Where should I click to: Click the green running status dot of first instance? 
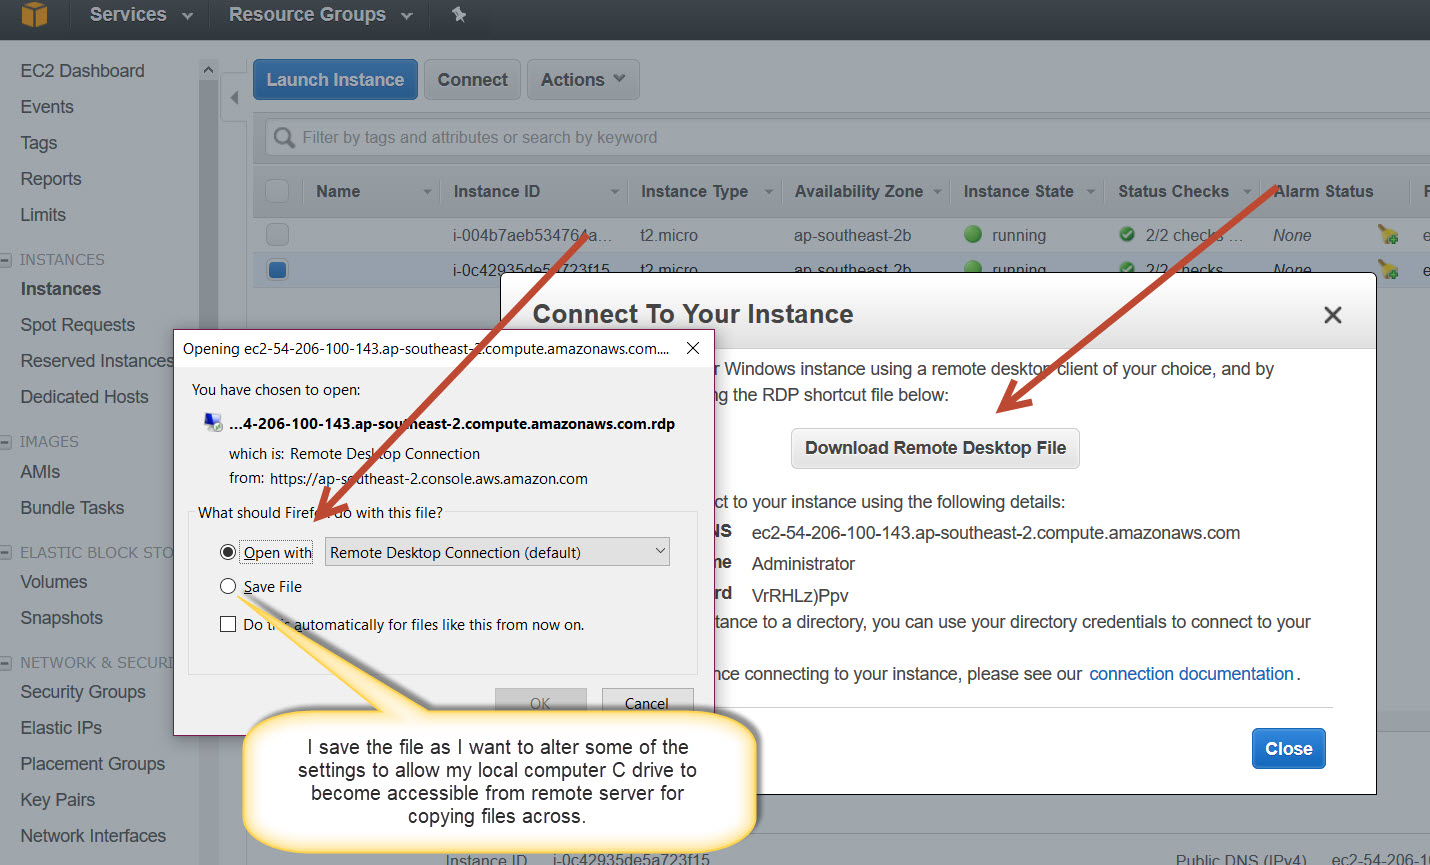click(972, 235)
